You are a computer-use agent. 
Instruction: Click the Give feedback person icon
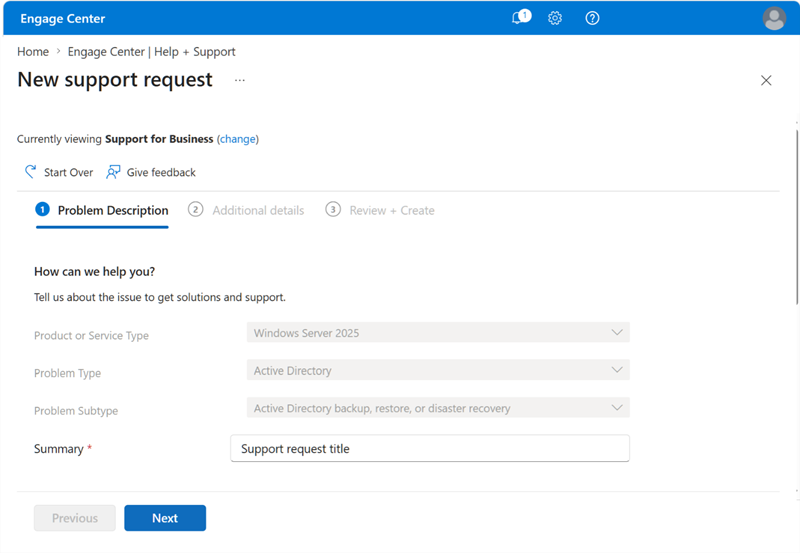113,172
